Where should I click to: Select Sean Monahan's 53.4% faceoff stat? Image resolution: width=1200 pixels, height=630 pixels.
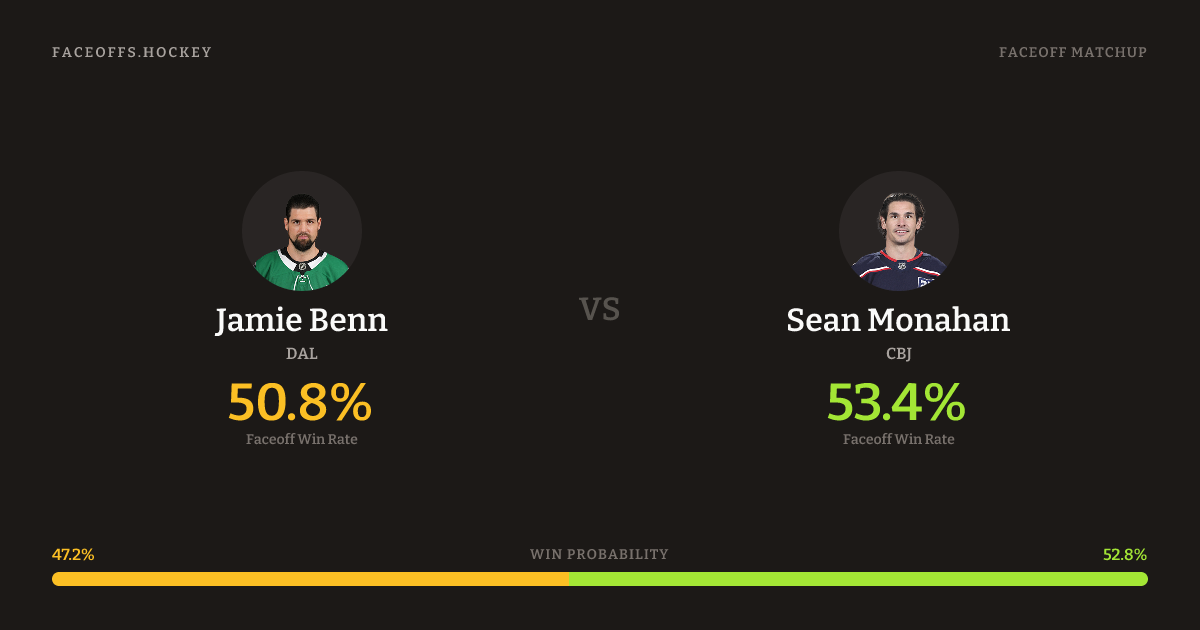click(x=896, y=402)
